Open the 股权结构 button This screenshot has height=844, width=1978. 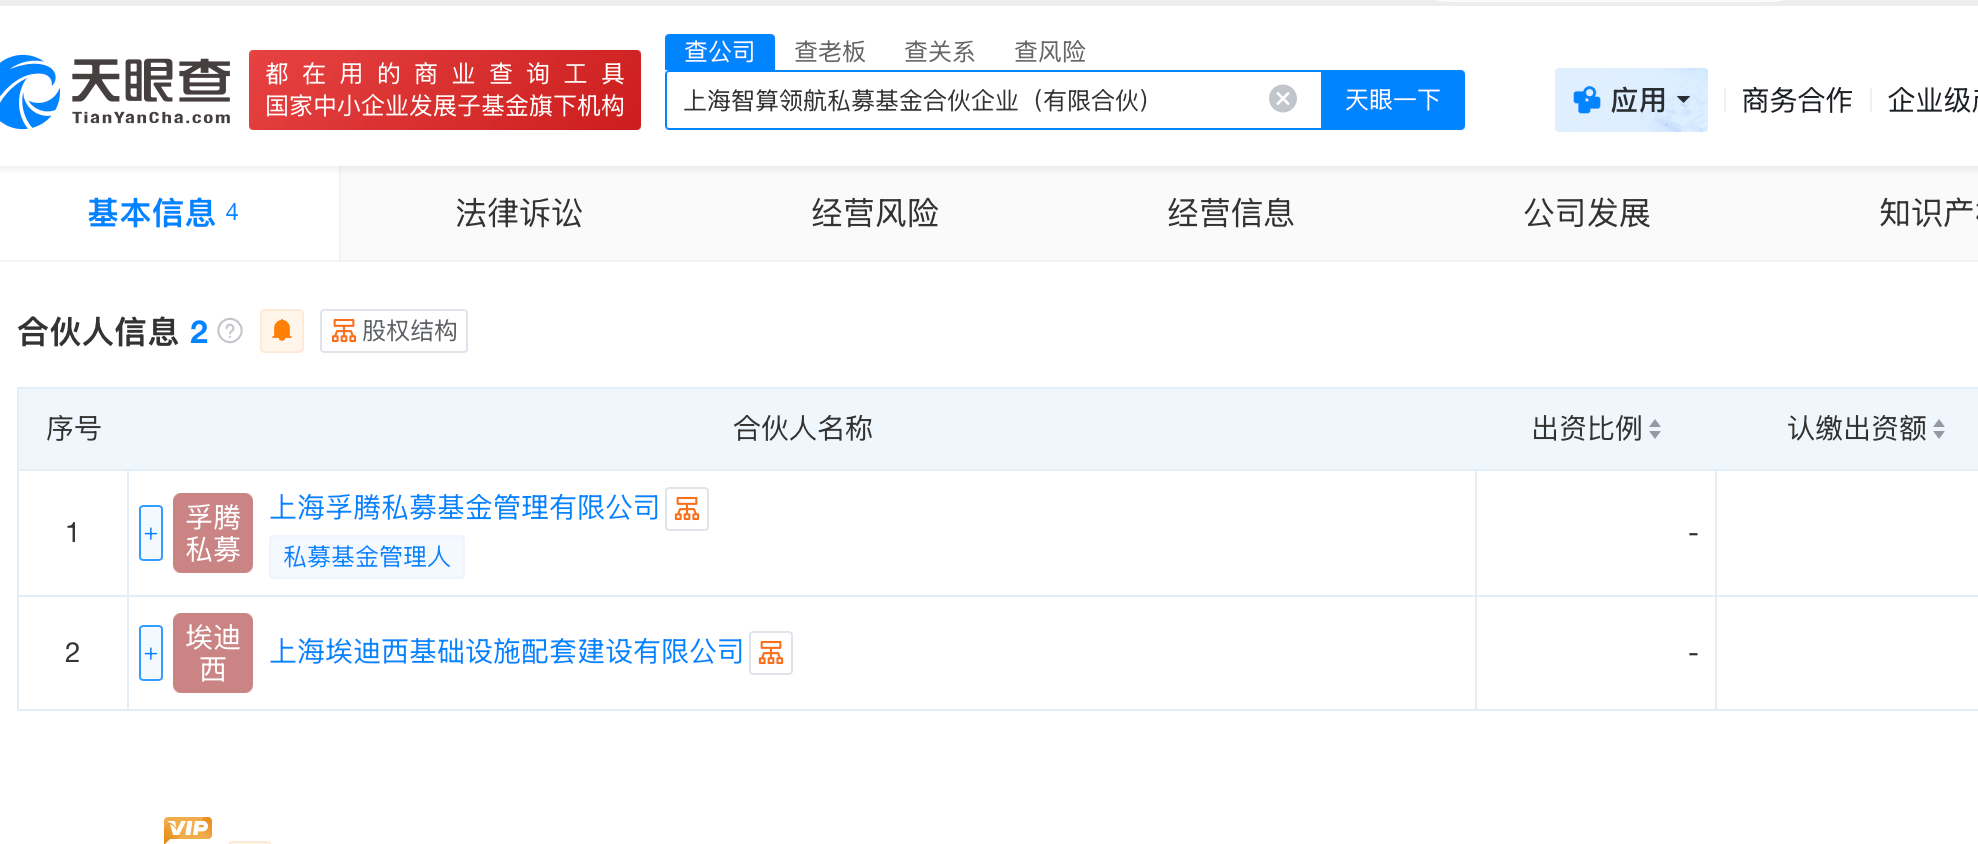pos(394,331)
